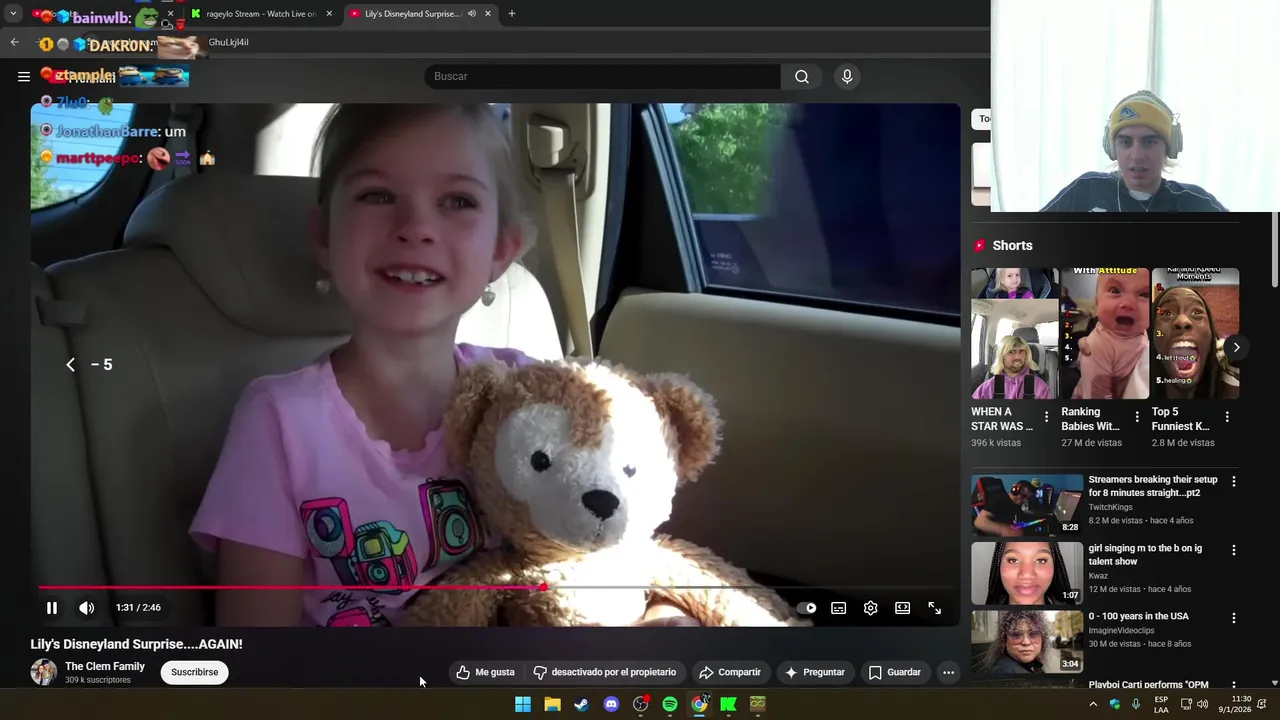Image resolution: width=1280 pixels, height=720 pixels.
Task: Toggle the autoplay switch in the player
Action: point(807,608)
